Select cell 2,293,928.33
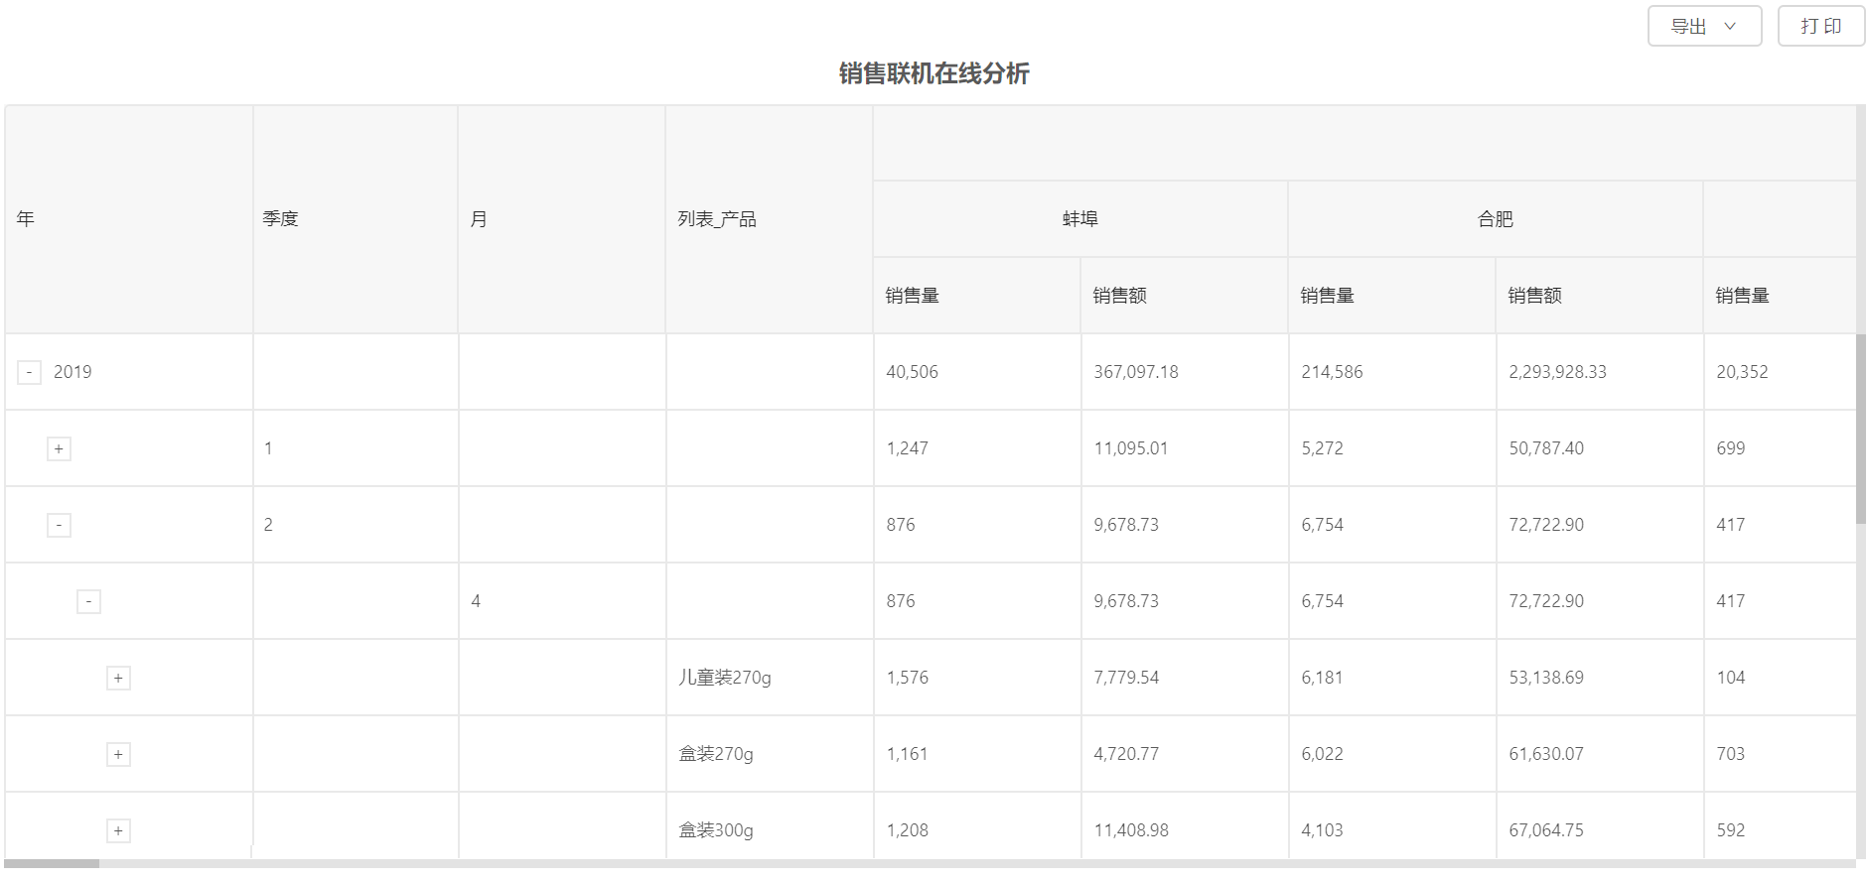Screen dimensions: 1868x880 coord(1599,372)
